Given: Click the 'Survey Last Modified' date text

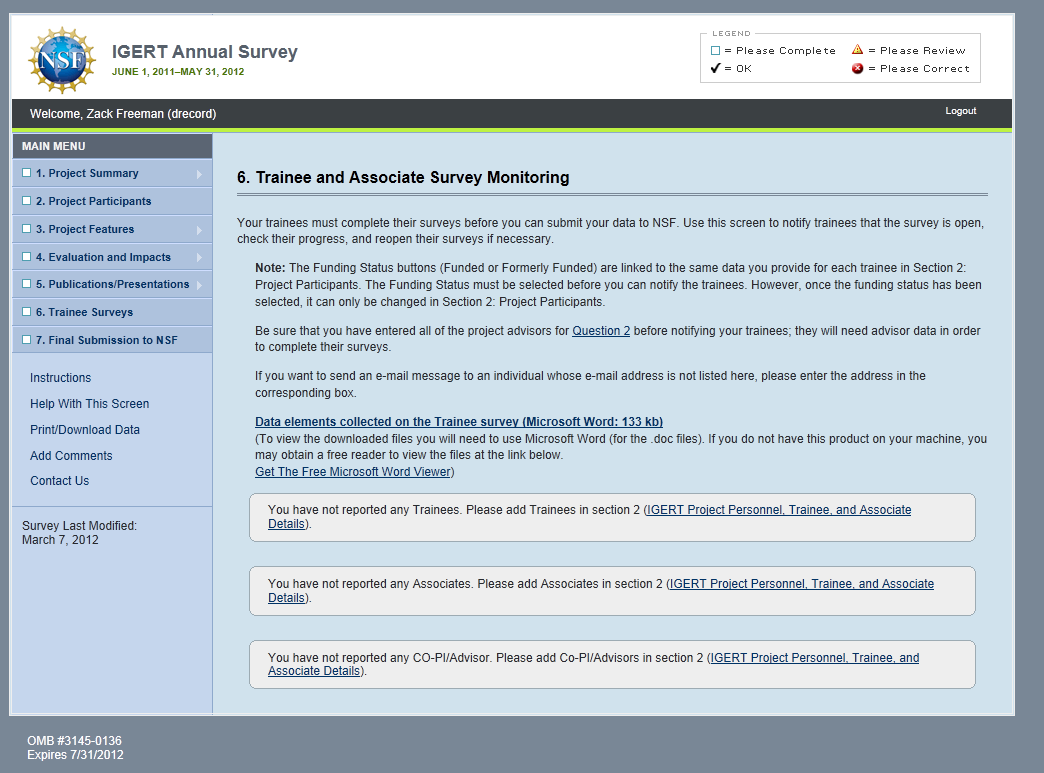Looking at the screenshot, I should [x=79, y=533].
